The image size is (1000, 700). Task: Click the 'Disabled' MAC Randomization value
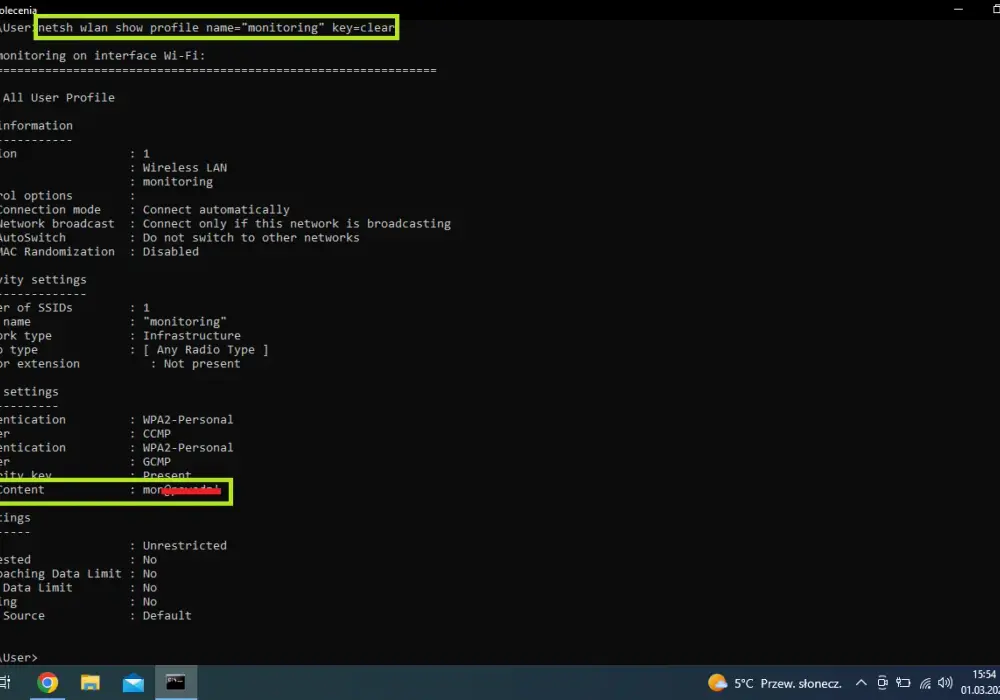click(170, 252)
